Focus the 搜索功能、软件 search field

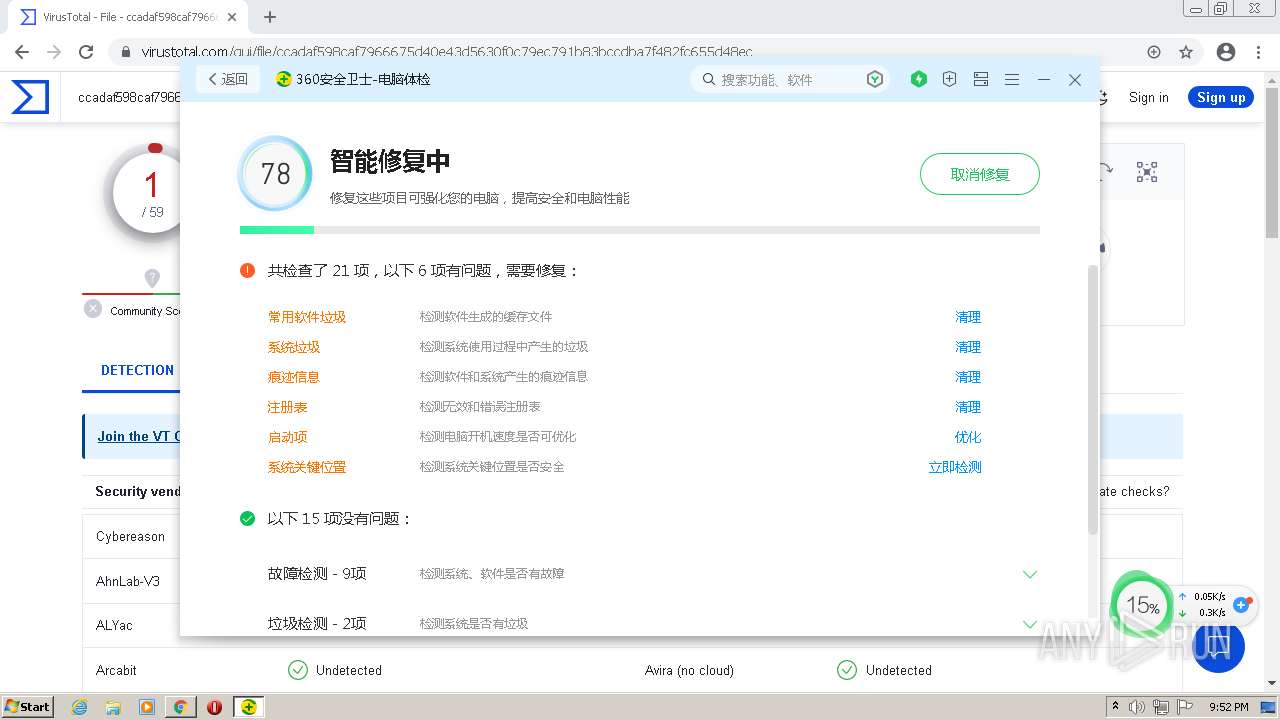click(790, 79)
